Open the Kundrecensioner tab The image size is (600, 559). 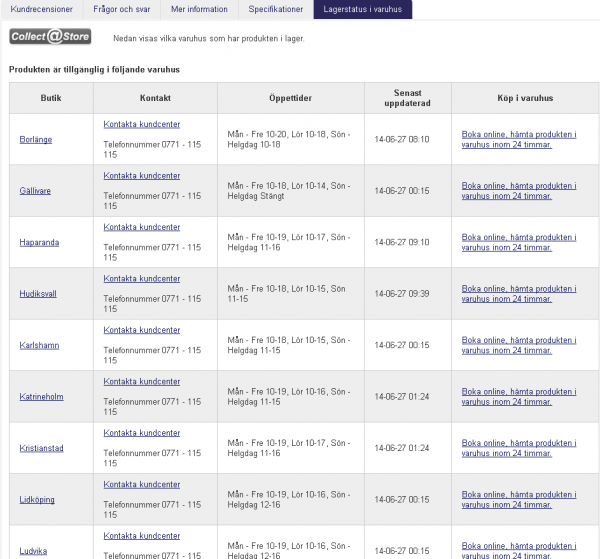coord(42,9)
